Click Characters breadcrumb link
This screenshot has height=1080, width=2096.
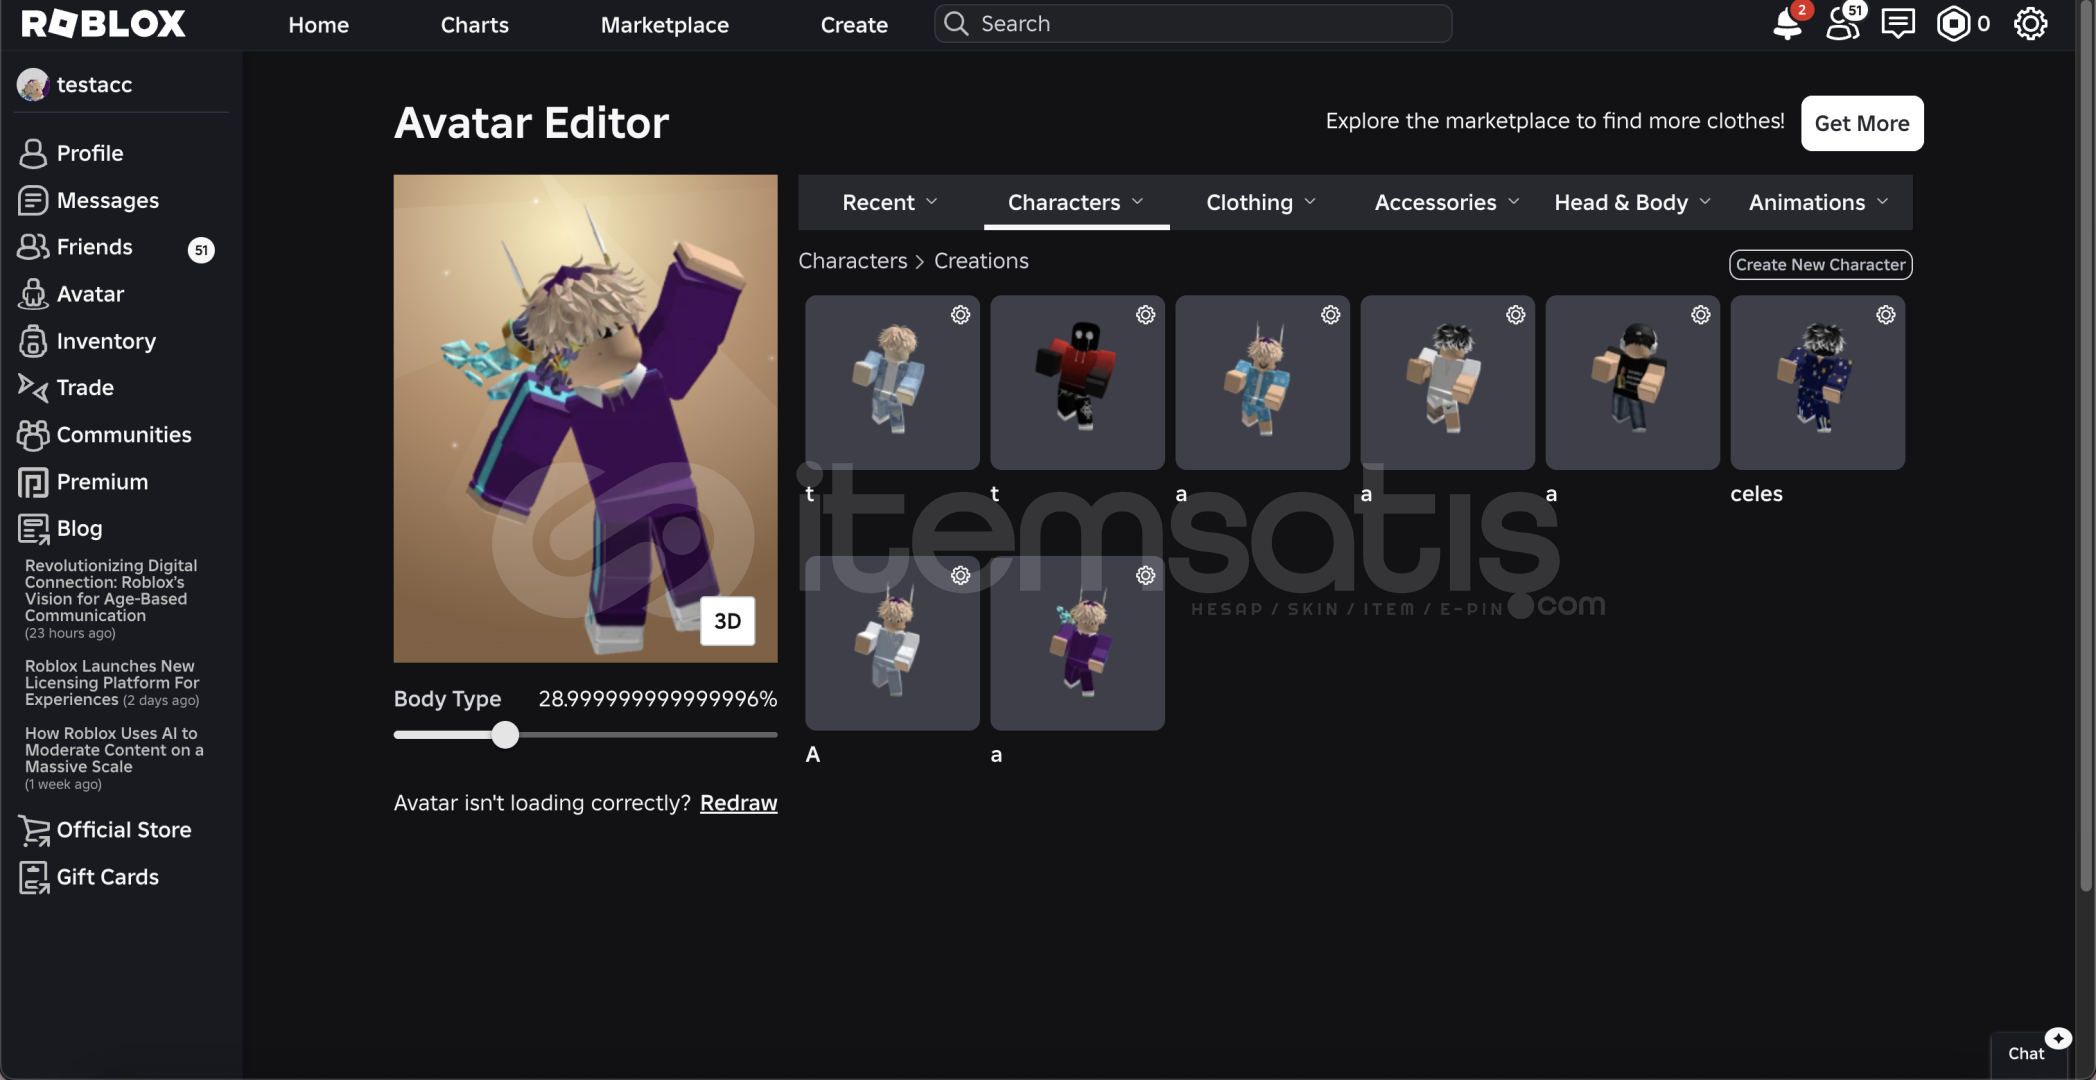tap(853, 261)
